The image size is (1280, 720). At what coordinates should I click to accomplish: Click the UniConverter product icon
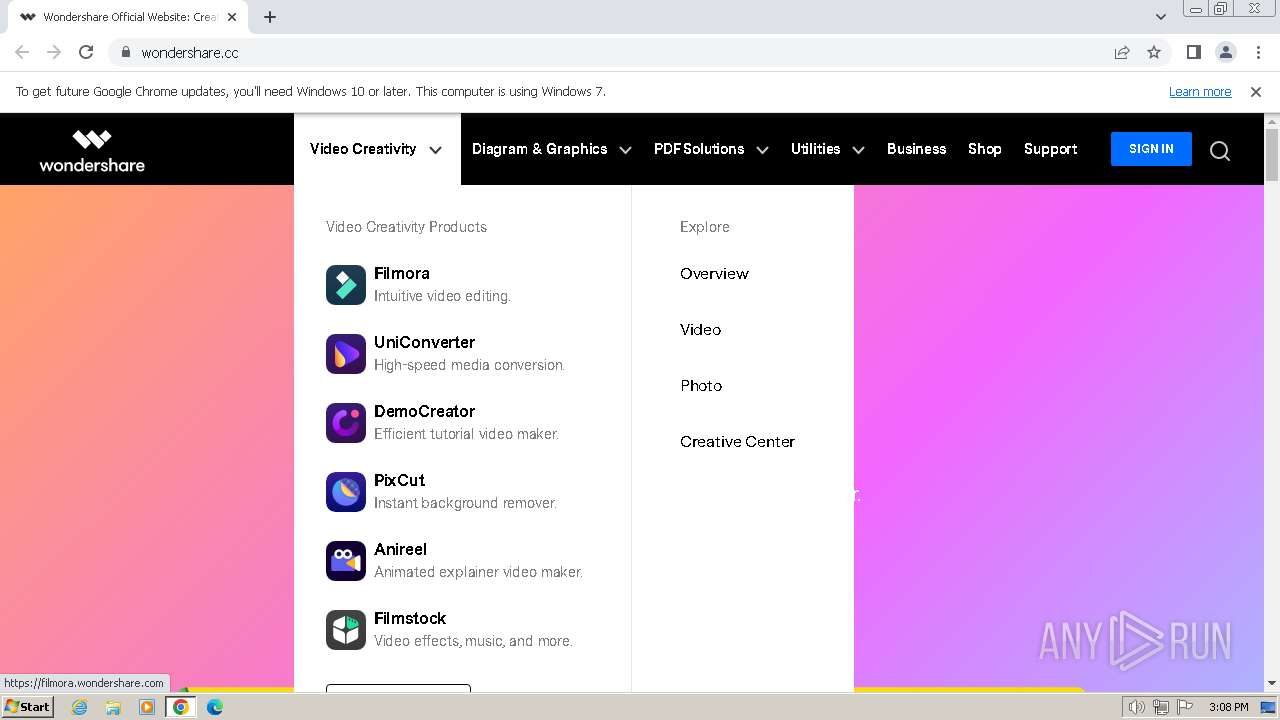tap(346, 354)
